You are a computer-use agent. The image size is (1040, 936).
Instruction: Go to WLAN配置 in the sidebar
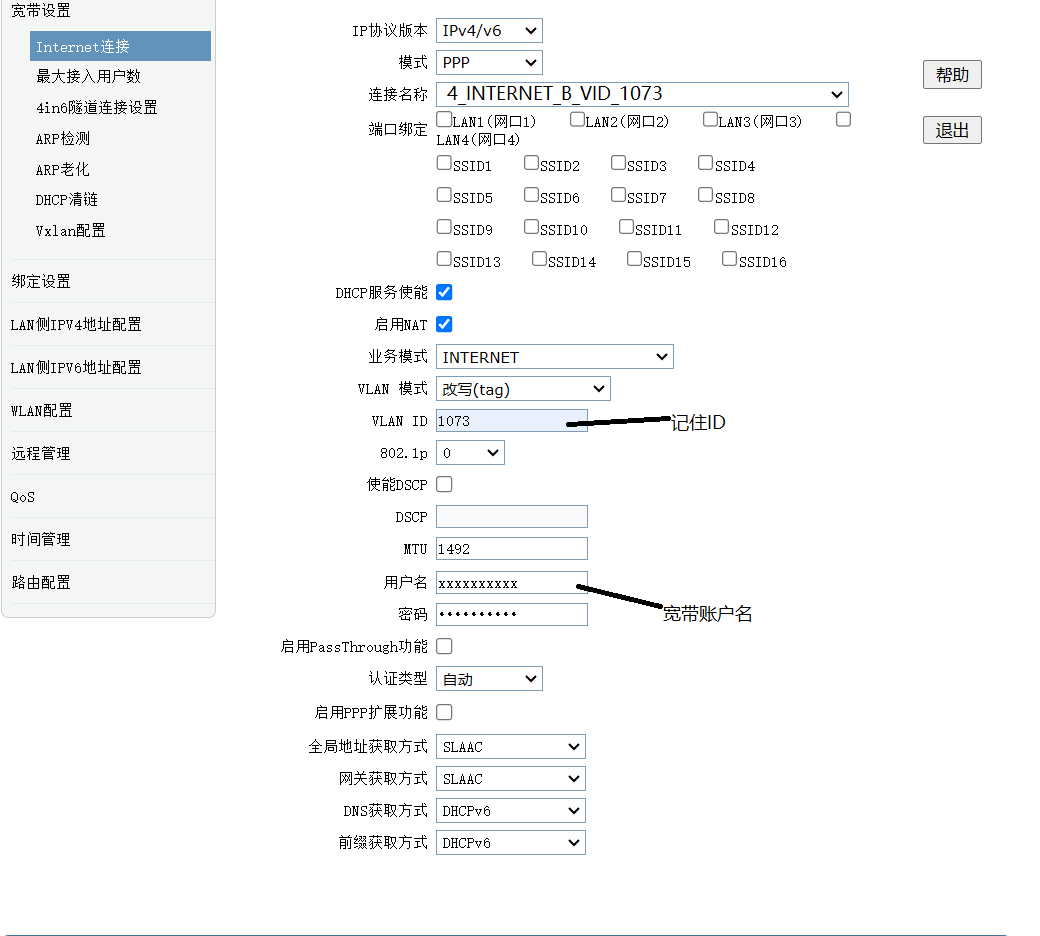[x=42, y=410]
